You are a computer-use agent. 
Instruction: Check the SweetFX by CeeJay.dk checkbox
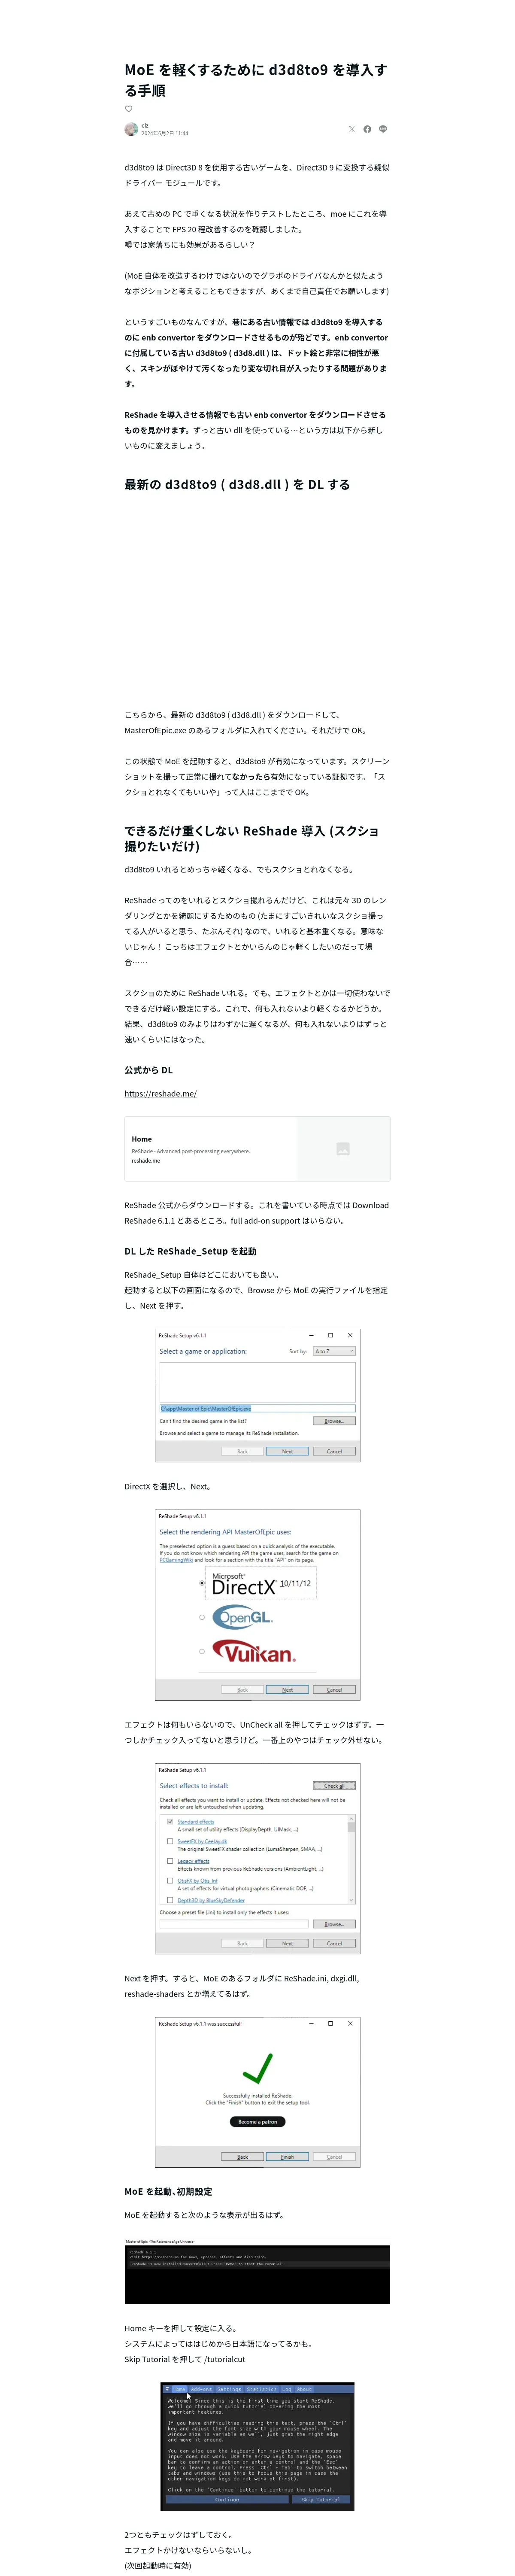tap(170, 1841)
